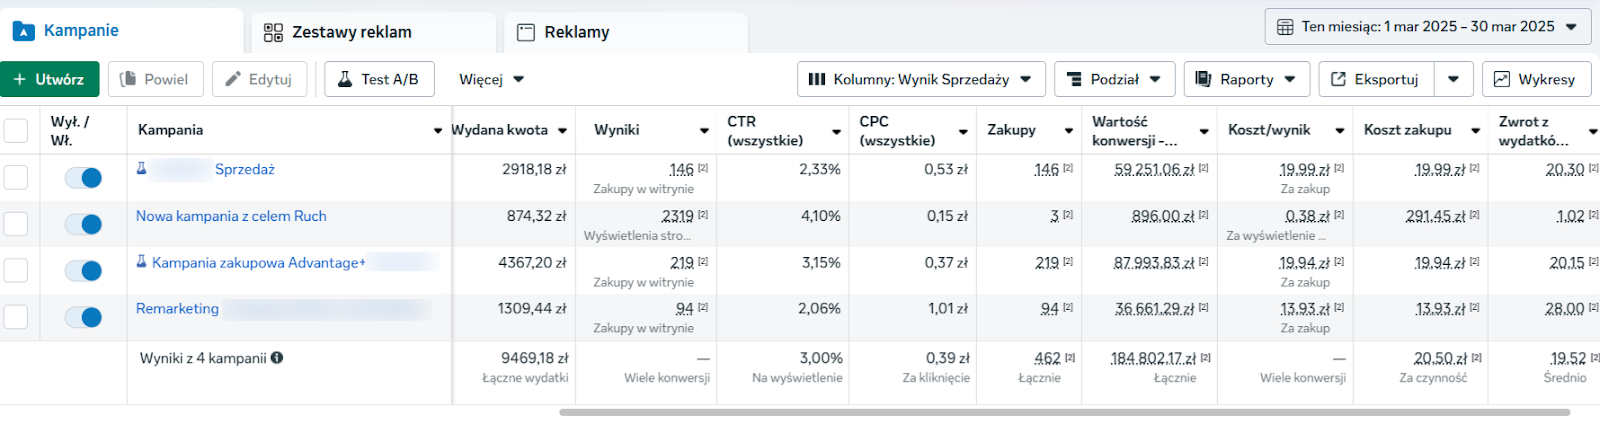The height and width of the screenshot is (424, 1600).
Task: Open the Remarketing campaign link
Action: pyautogui.click(x=177, y=308)
